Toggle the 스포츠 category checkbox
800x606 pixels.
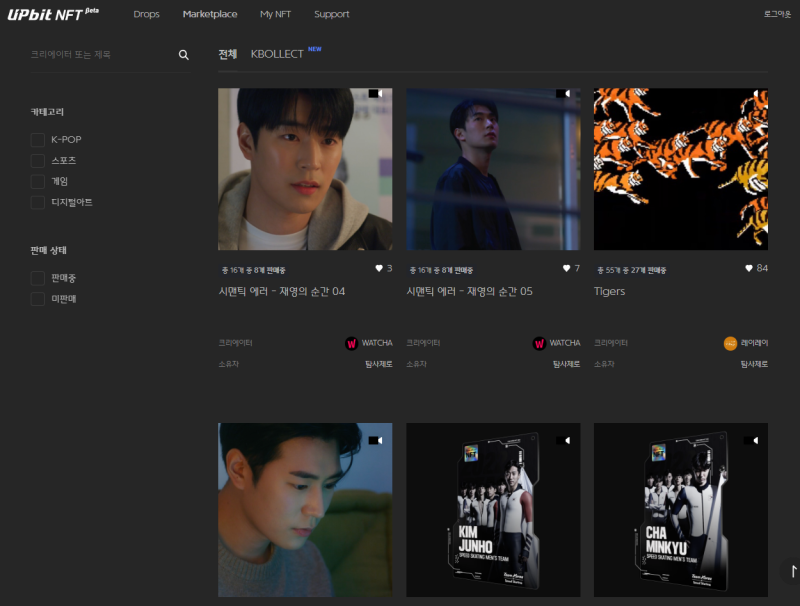coord(38,161)
